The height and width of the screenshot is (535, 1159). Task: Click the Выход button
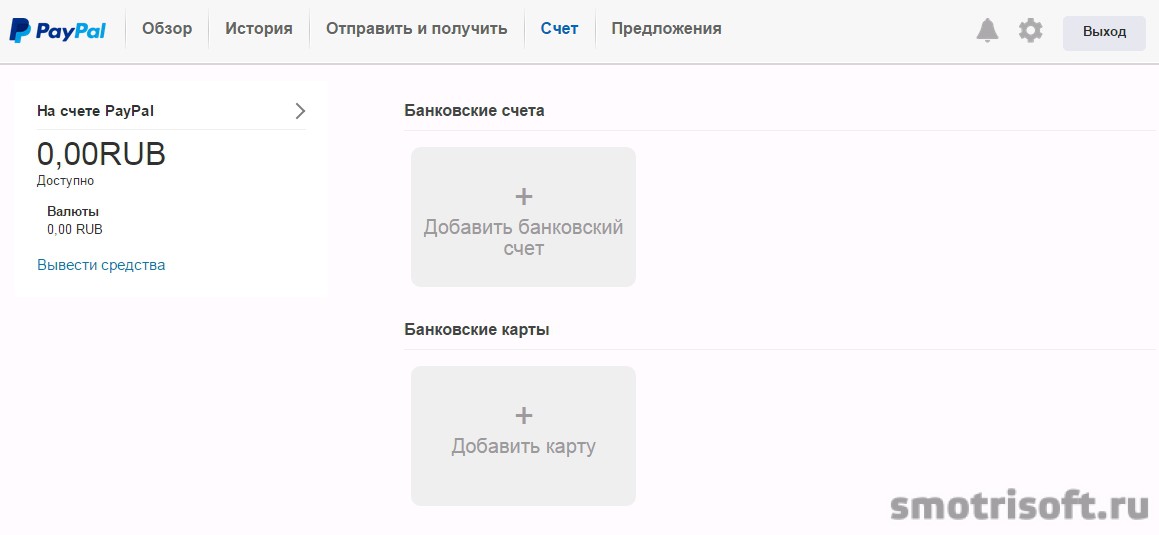pyautogui.click(x=1104, y=33)
